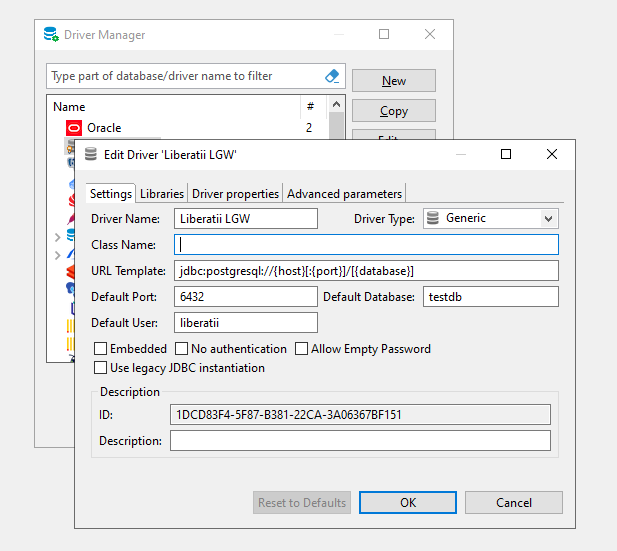This screenshot has width=617, height=551.
Task: Click the OK button
Action: click(x=408, y=503)
